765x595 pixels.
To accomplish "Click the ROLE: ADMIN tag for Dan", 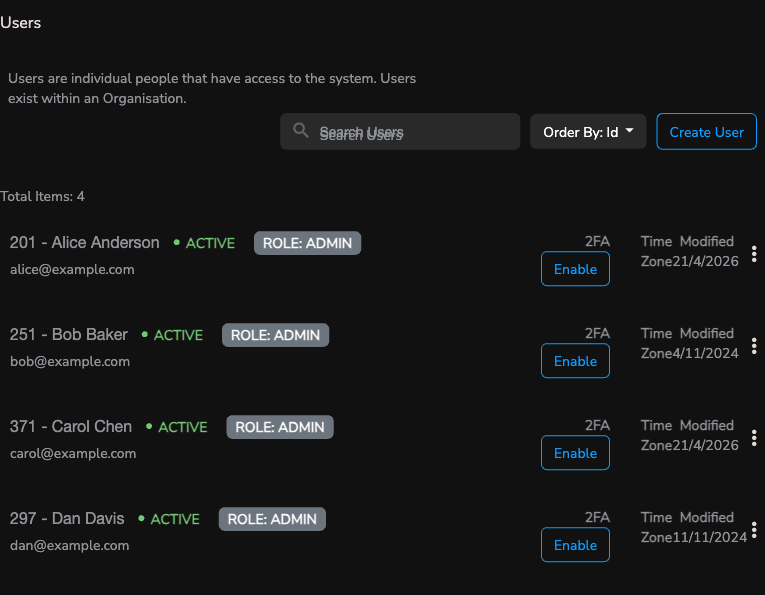I will (x=272, y=519).
